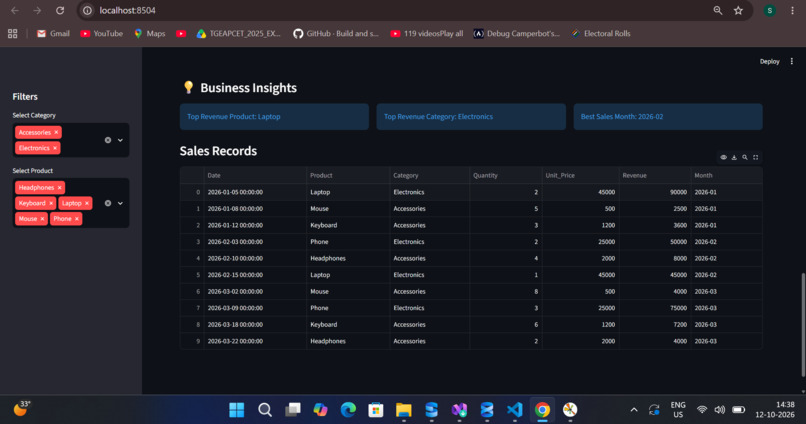
Task: Remove the Laptop product tag
Action: 87,204
